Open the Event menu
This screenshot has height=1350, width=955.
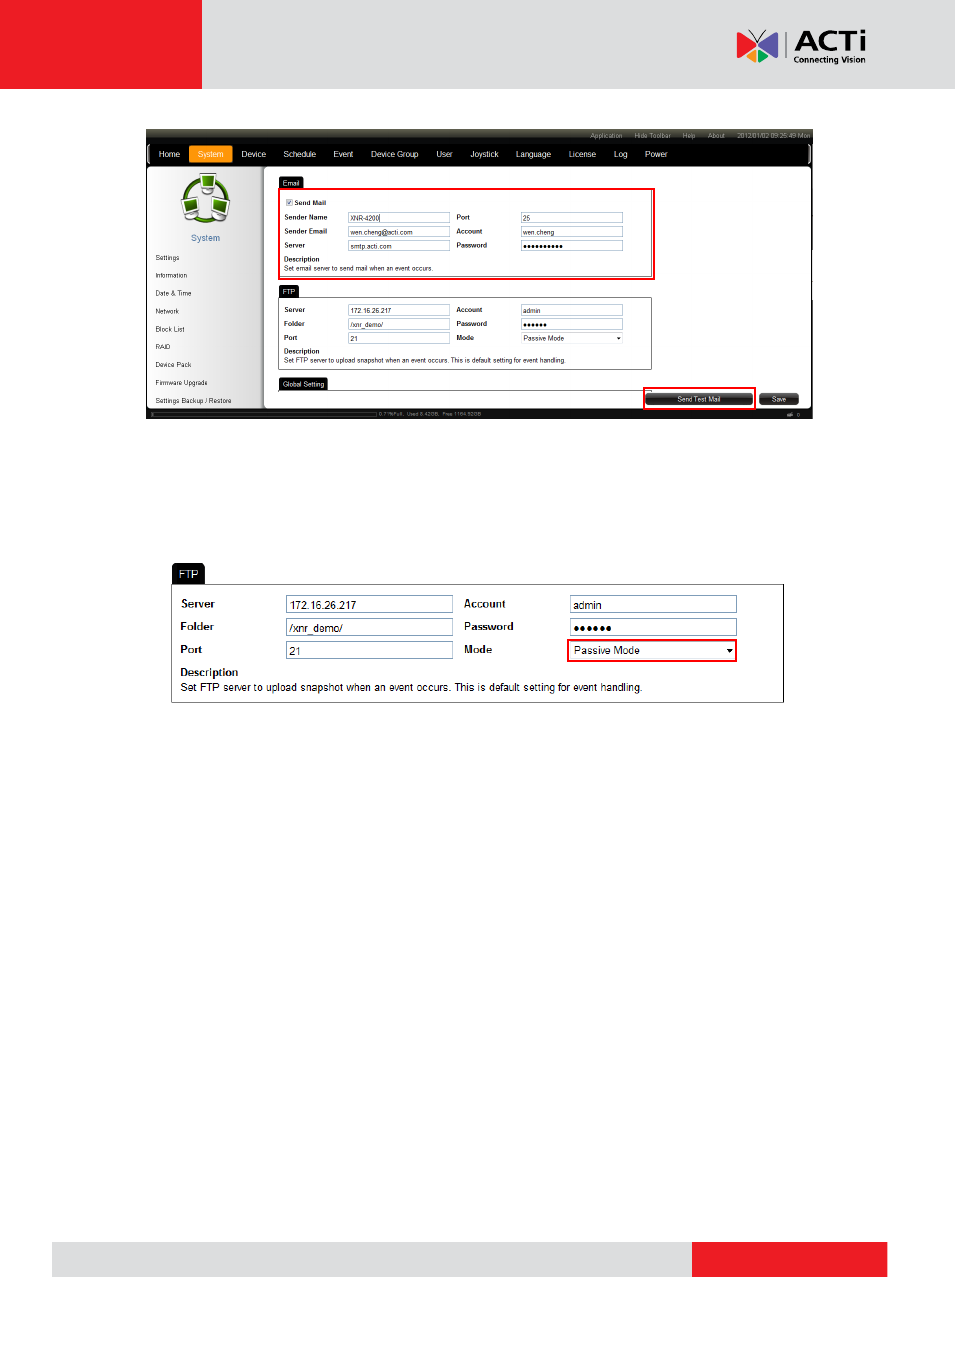click(343, 154)
